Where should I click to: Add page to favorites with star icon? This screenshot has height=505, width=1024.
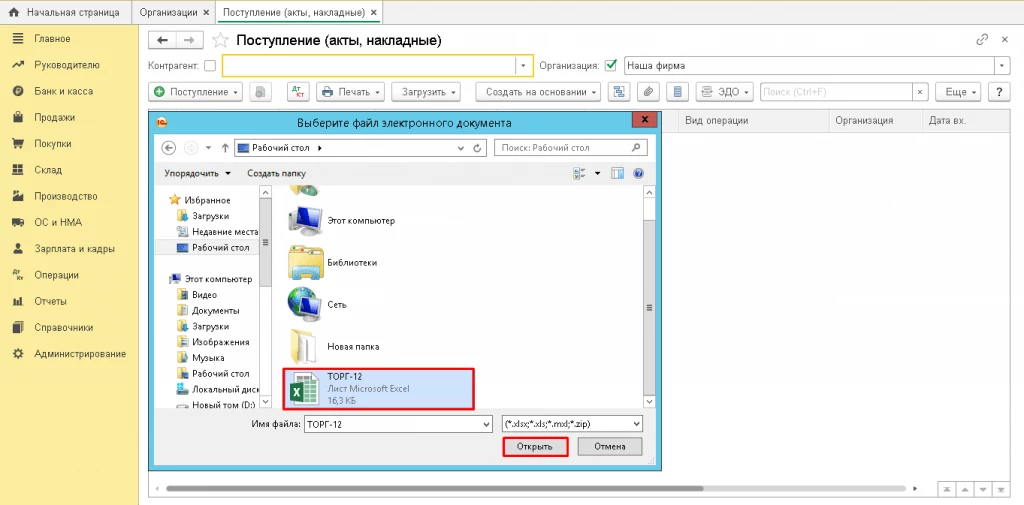pos(221,41)
